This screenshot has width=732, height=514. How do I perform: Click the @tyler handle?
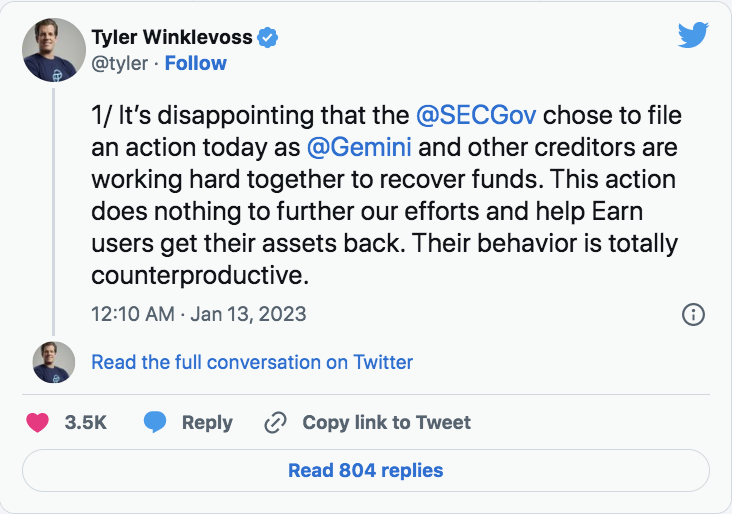120,63
